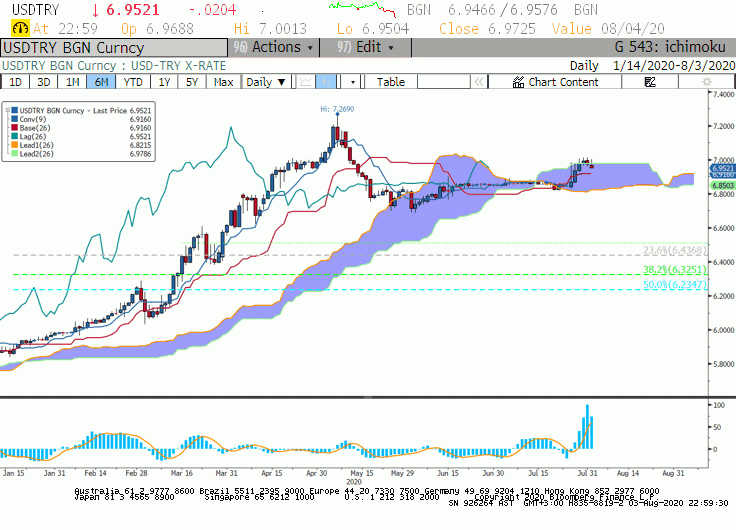Select the 1Y range tab
The width and height of the screenshot is (736, 530).
pyautogui.click(x=164, y=82)
